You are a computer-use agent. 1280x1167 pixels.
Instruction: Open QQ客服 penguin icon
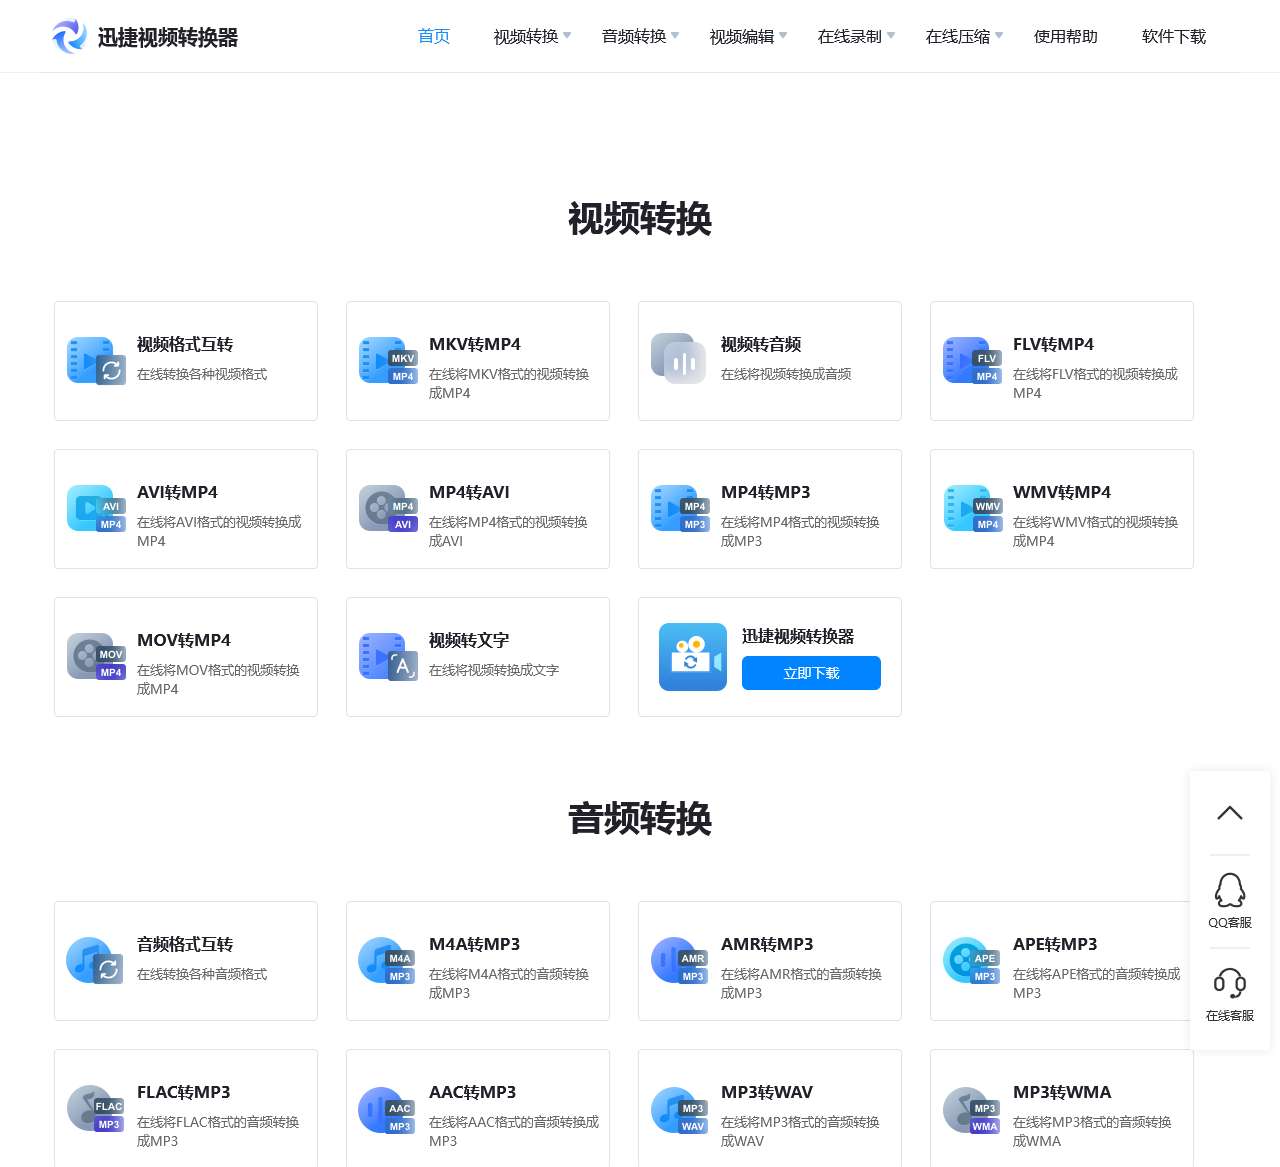1229,890
